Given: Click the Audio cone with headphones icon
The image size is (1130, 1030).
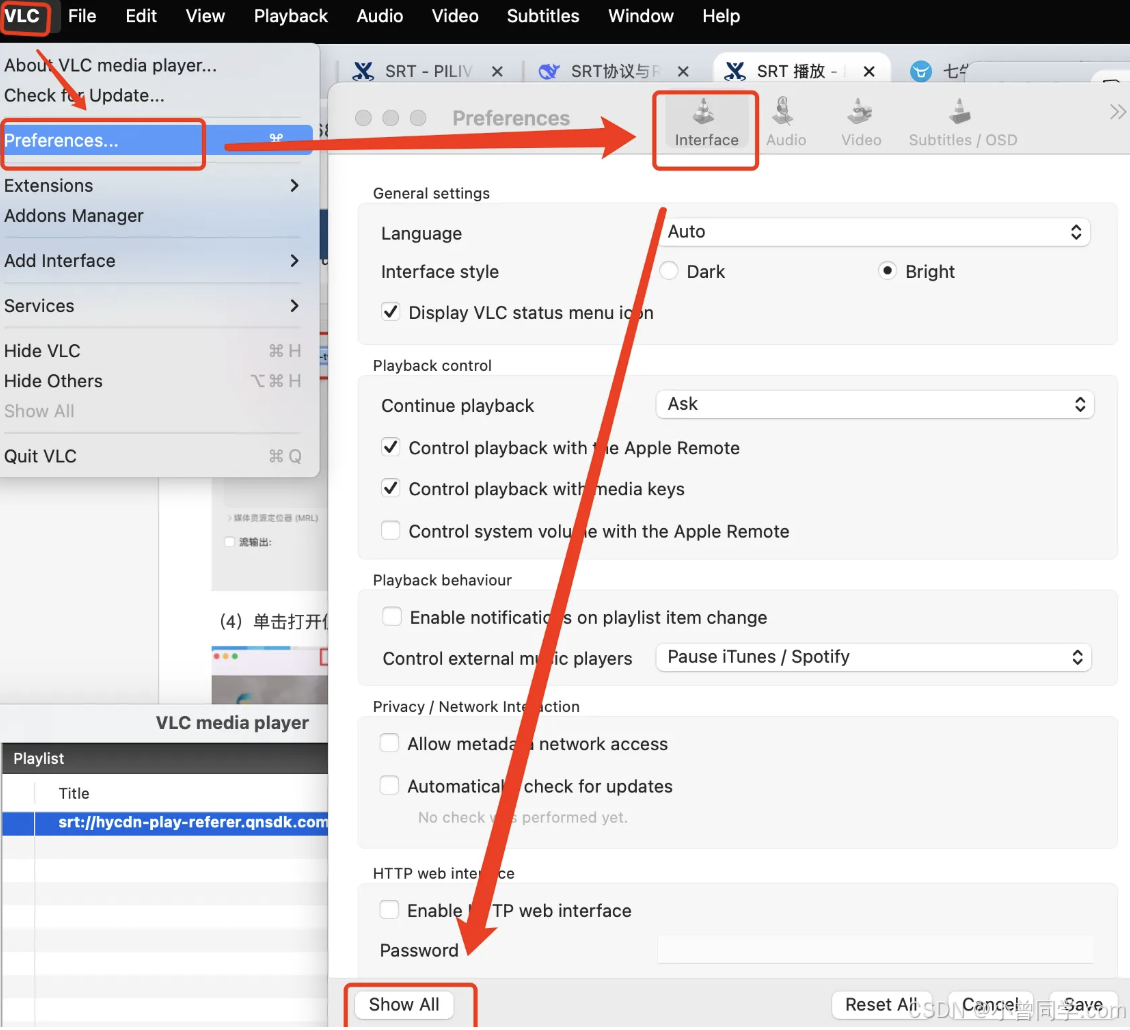Looking at the screenshot, I should tap(783, 112).
